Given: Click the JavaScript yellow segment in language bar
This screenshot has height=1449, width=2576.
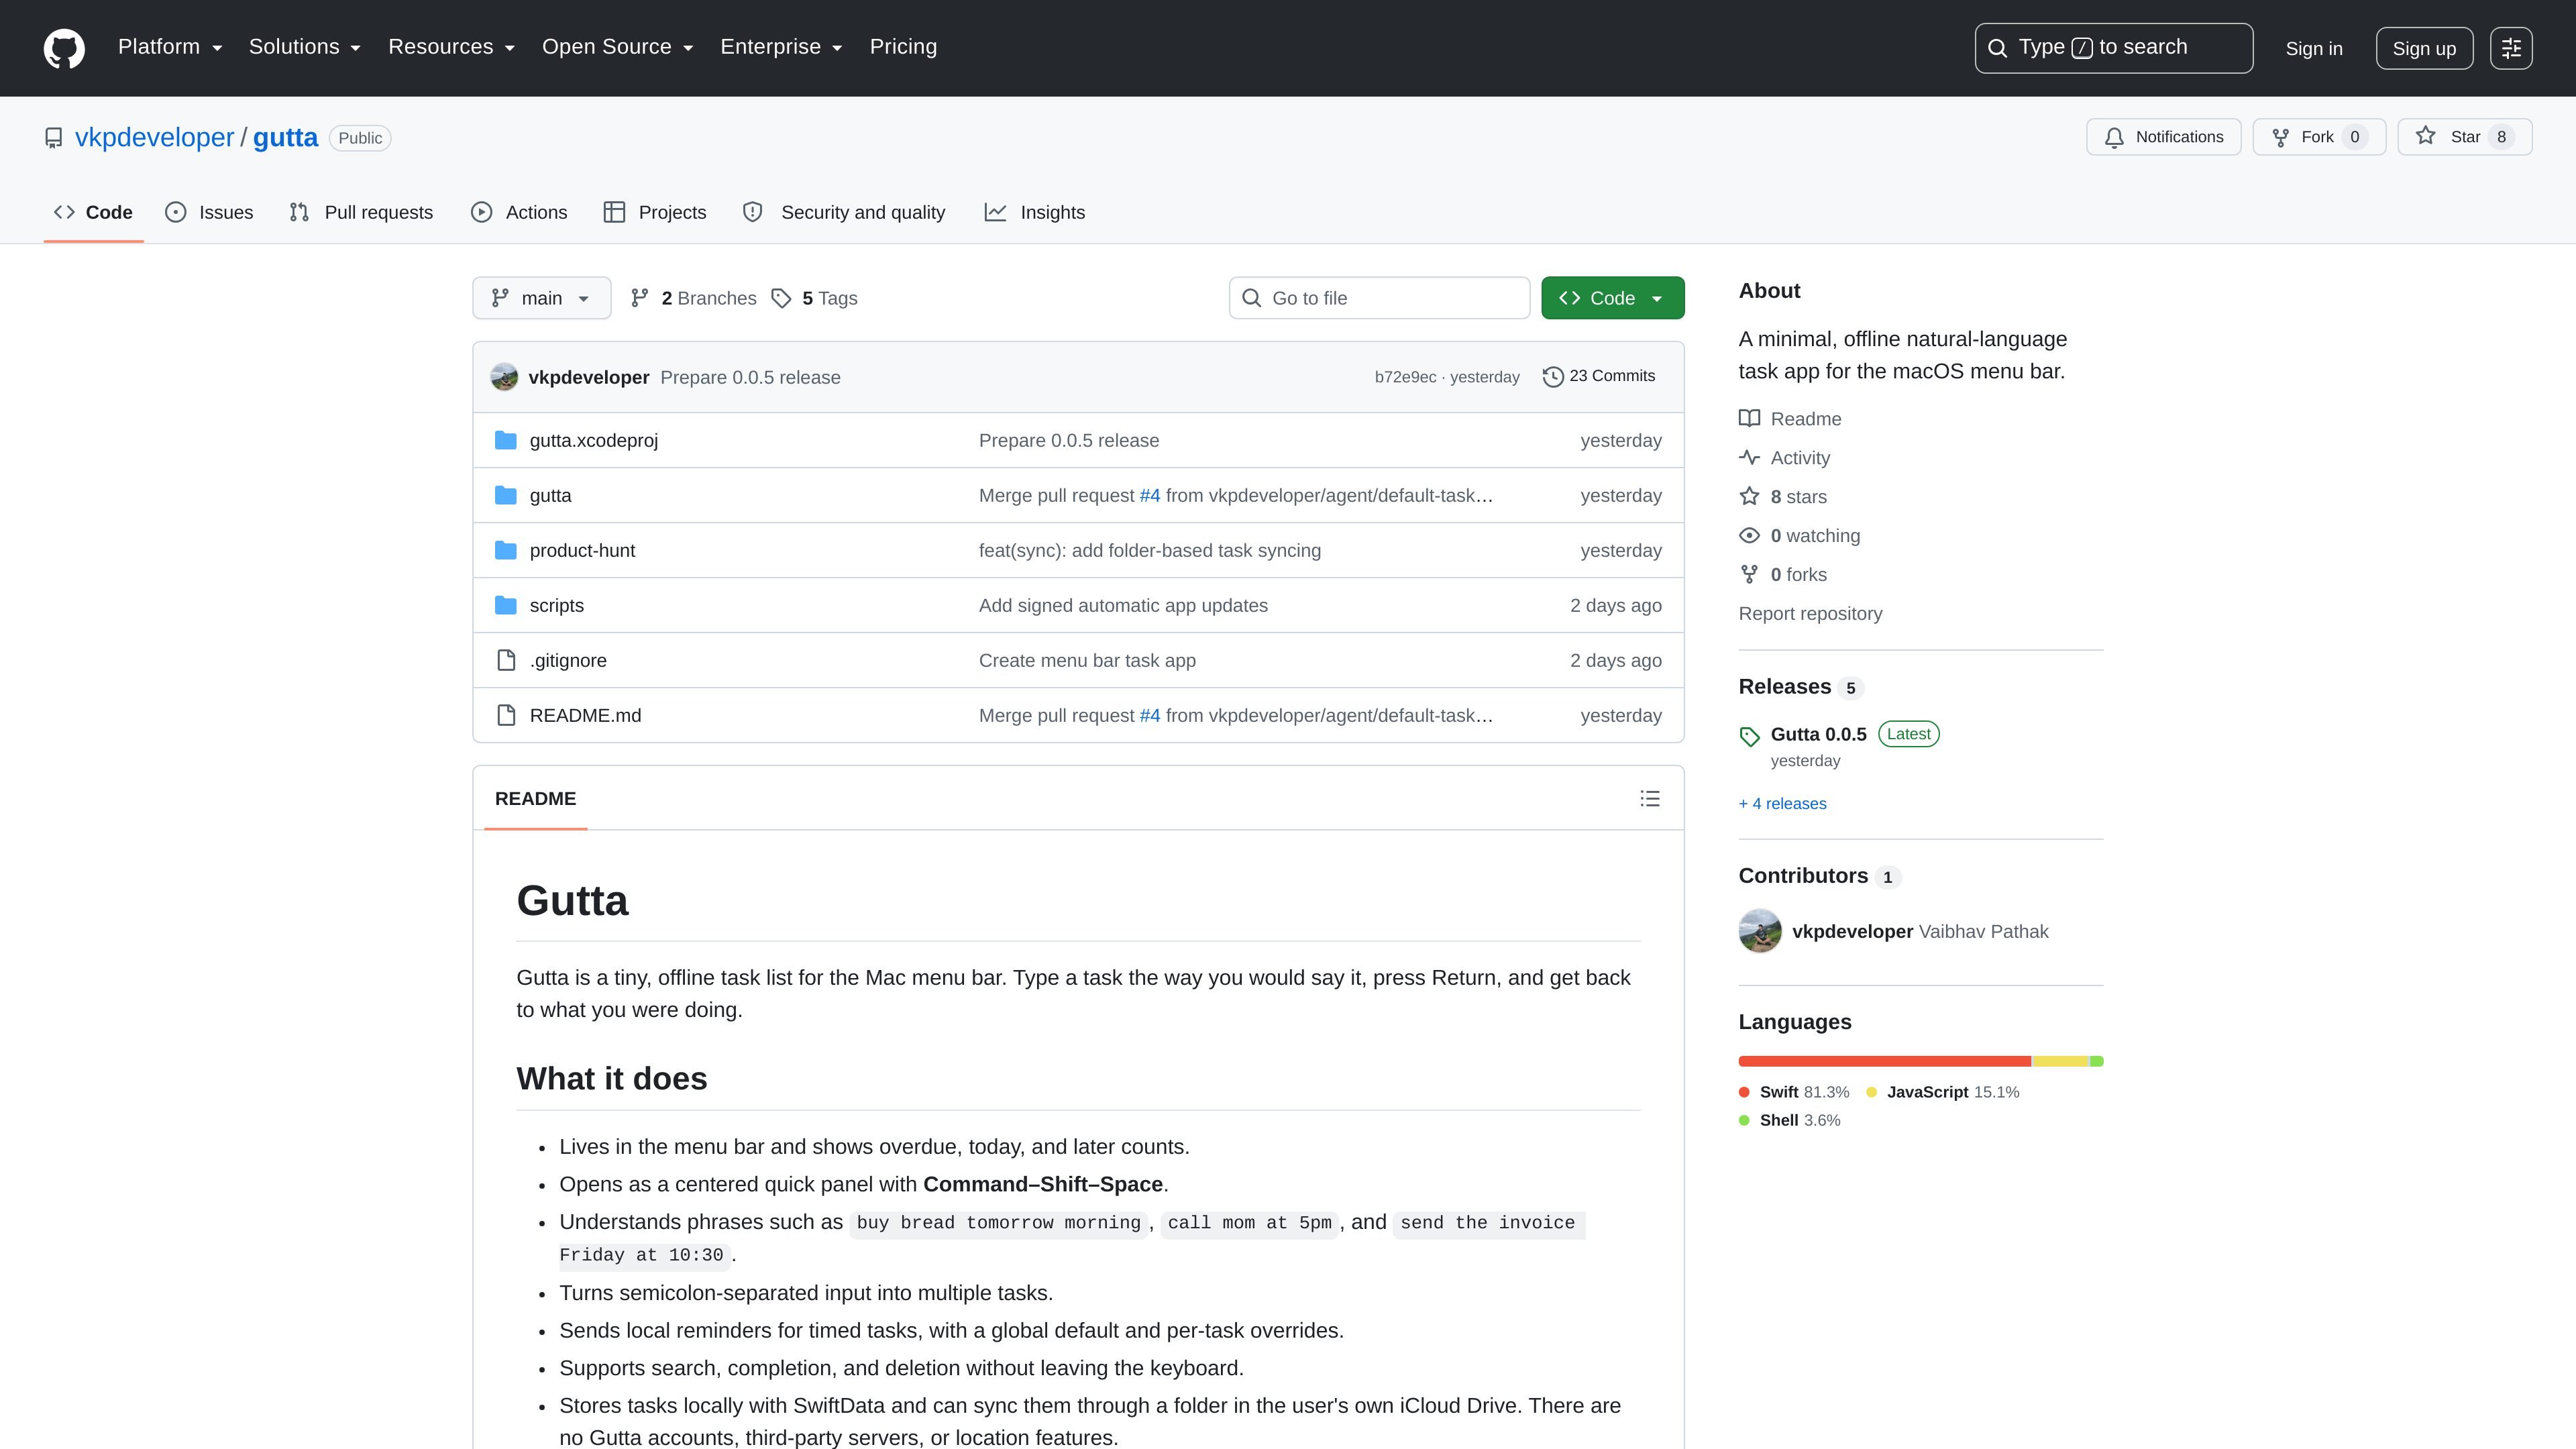Looking at the screenshot, I should pyautogui.click(x=2060, y=1061).
